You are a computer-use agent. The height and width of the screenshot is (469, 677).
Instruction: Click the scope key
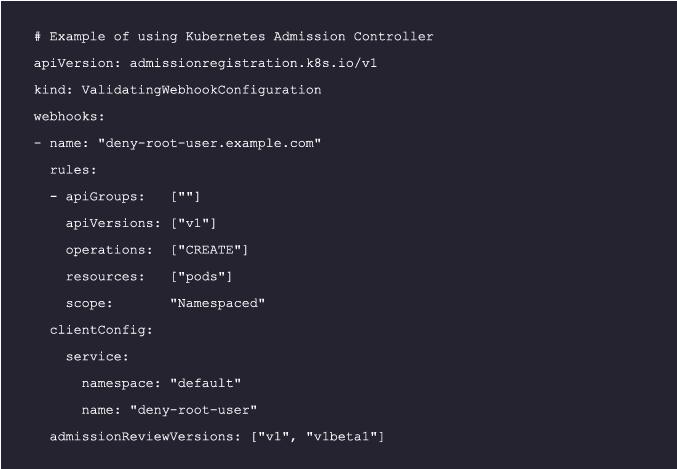click(x=89, y=303)
